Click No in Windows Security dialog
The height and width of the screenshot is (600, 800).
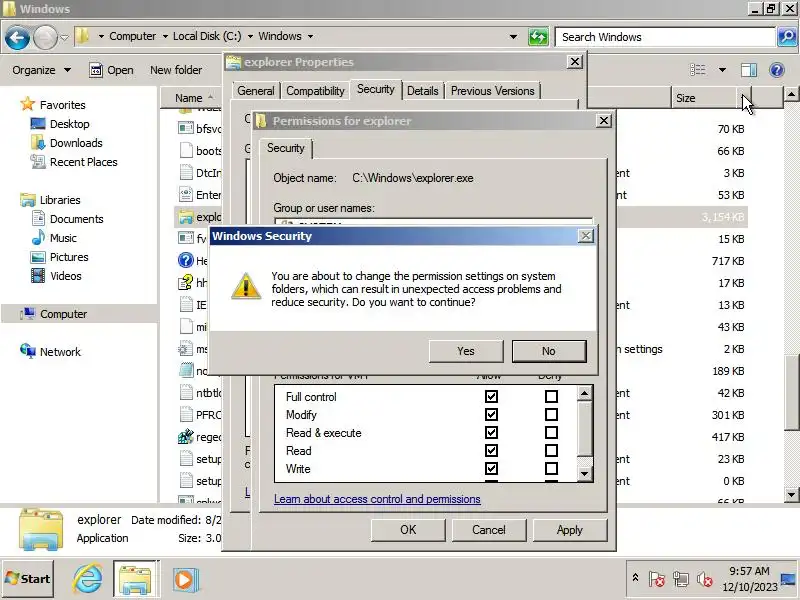tap(549, 351)
